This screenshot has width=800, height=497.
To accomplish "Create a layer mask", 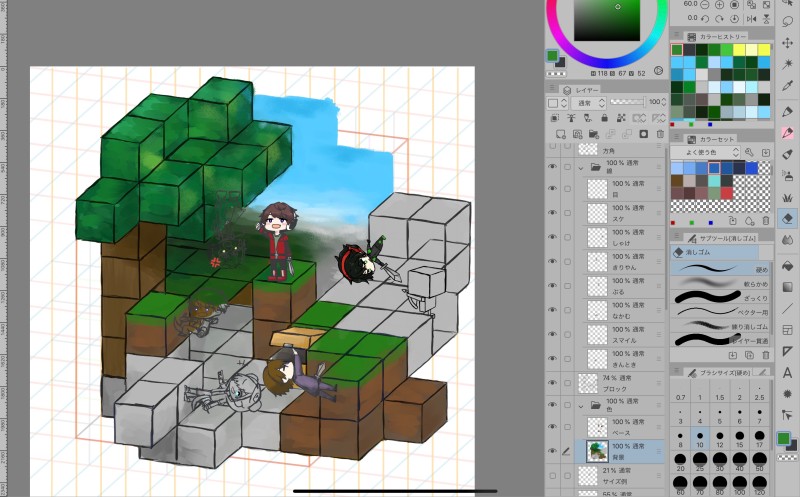I will click(x=644, y=134).
